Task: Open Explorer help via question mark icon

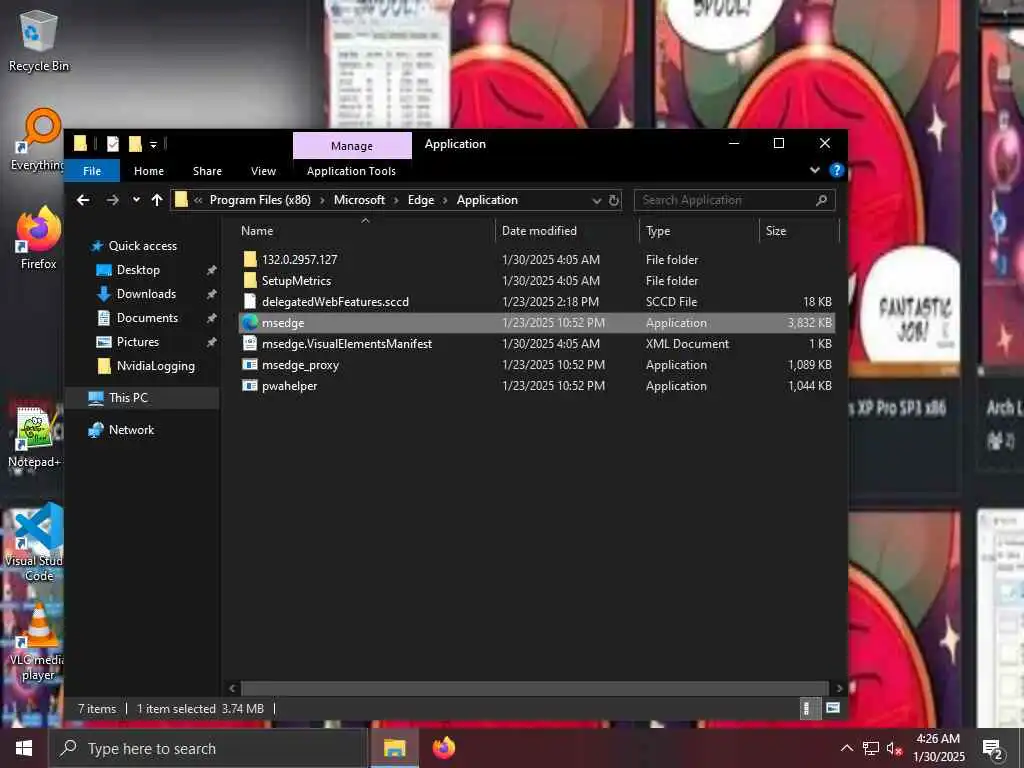Action: [837, 170]
